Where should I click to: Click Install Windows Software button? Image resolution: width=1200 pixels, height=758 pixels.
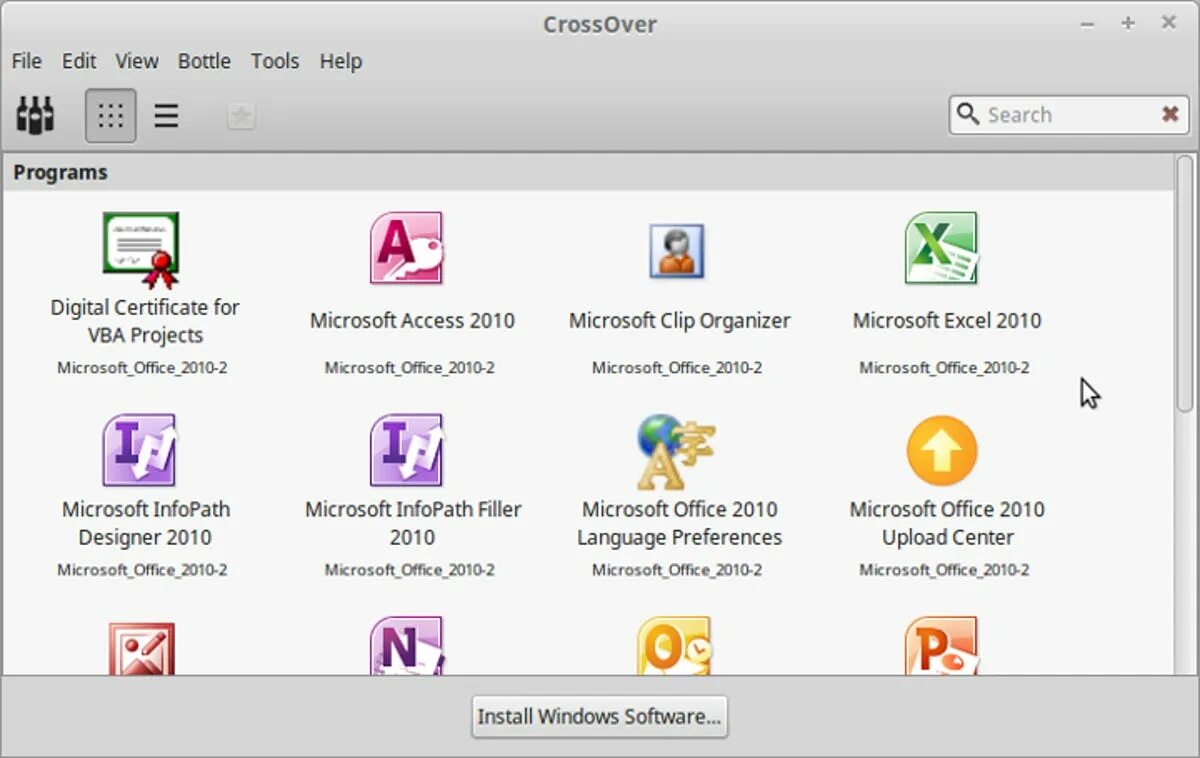pos(599,717)
